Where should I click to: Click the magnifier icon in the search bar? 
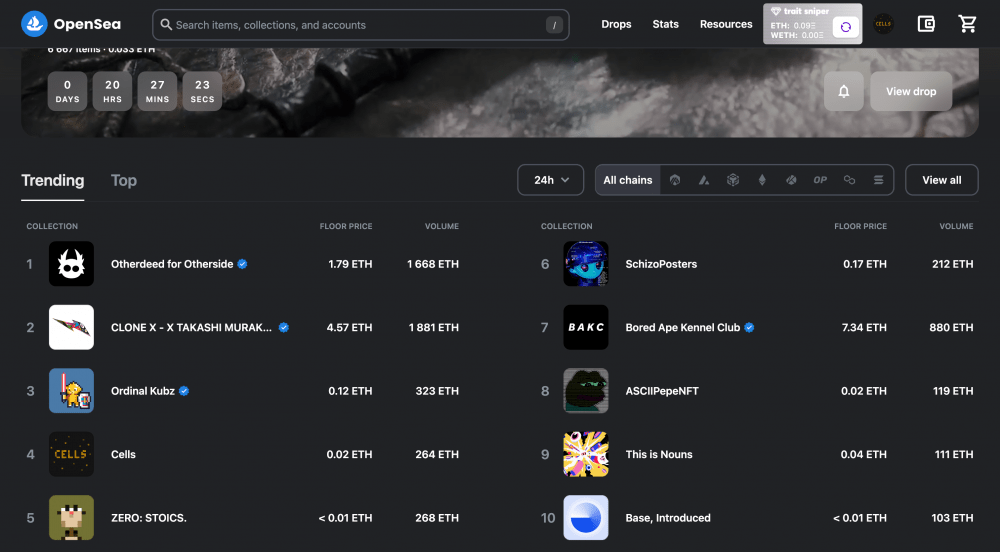pyautogui.click(x=166, y=24)
